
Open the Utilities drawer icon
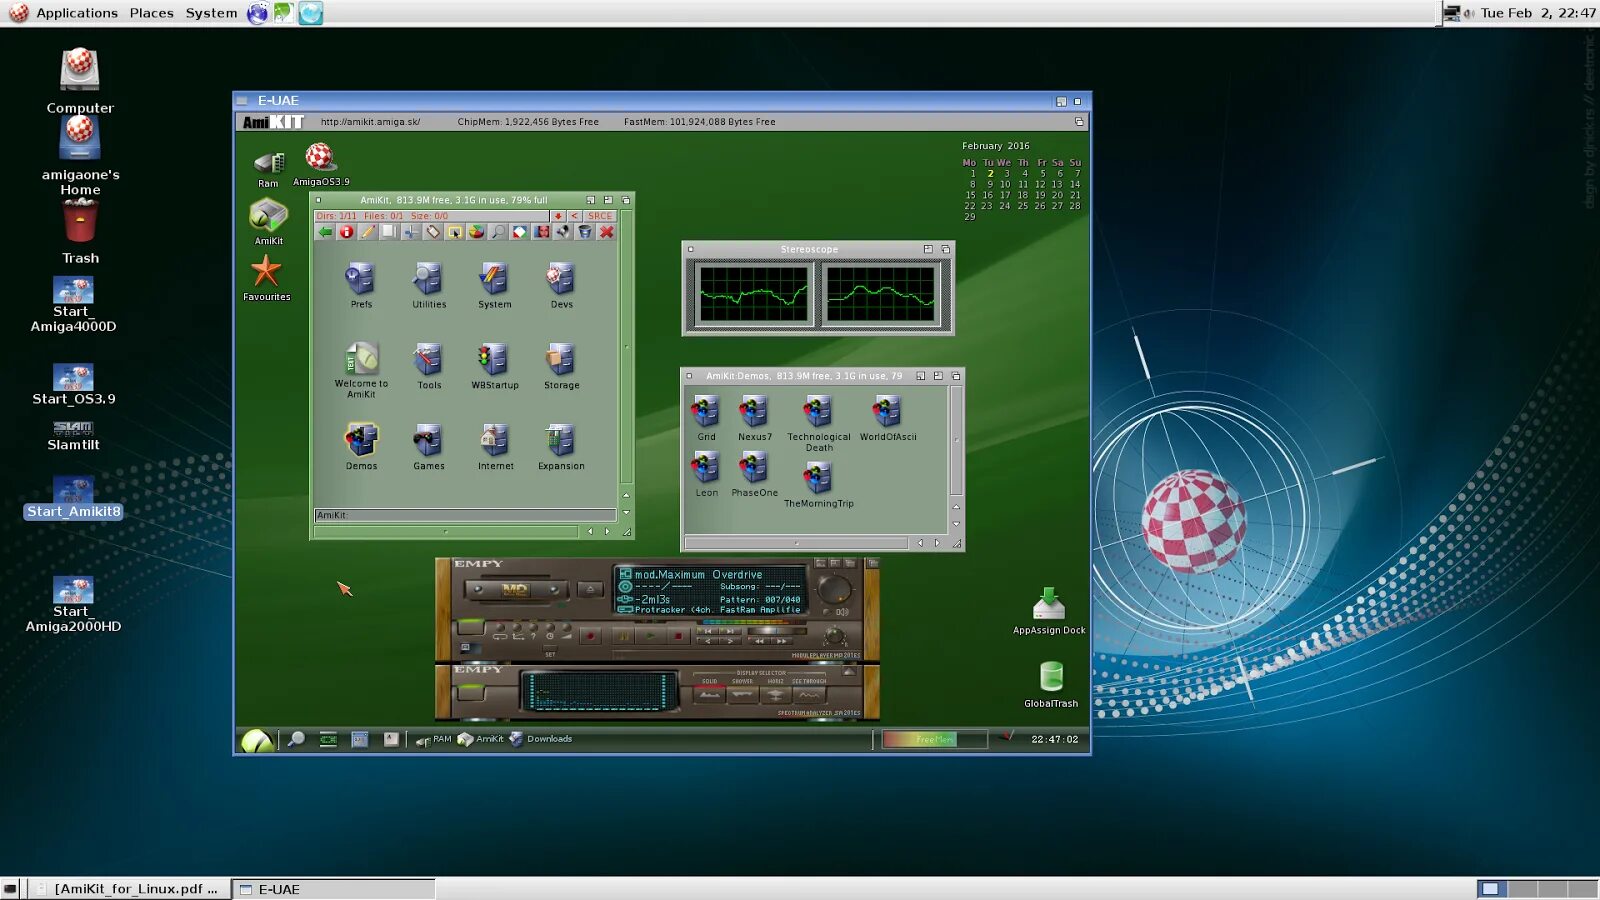(429, 284)
